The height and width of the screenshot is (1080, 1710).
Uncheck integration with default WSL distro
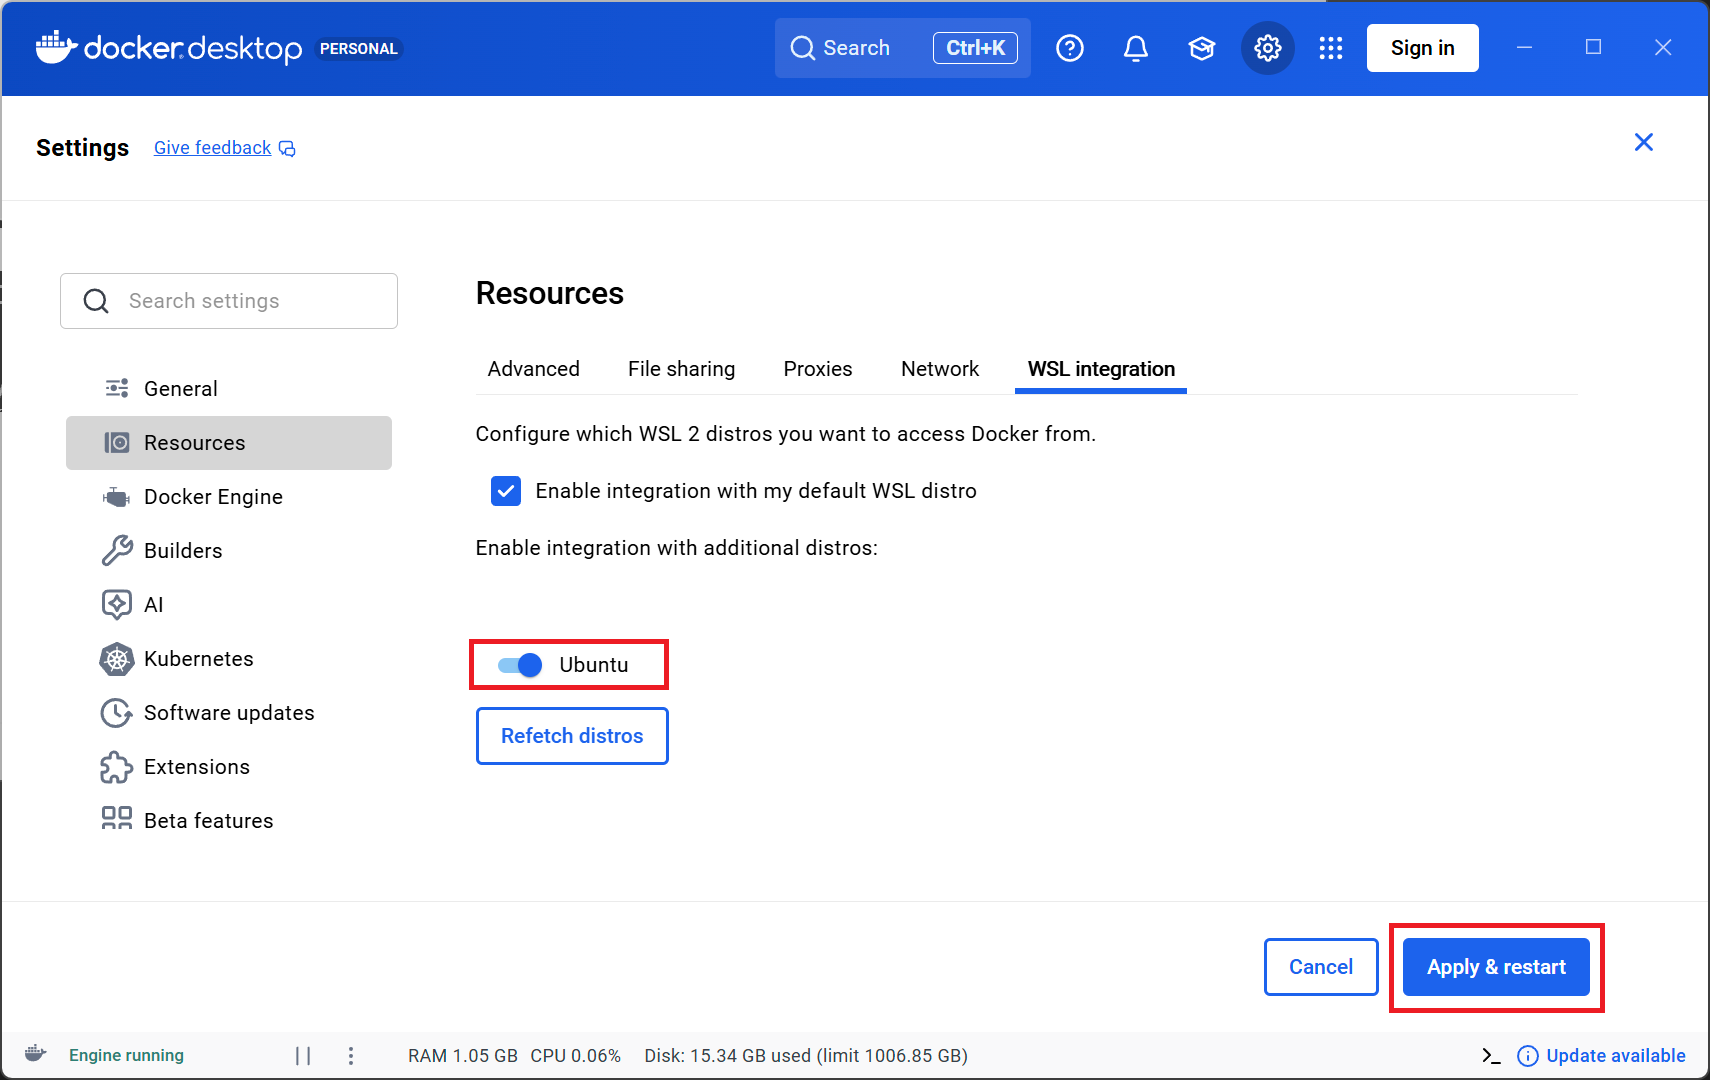point(506,491)
